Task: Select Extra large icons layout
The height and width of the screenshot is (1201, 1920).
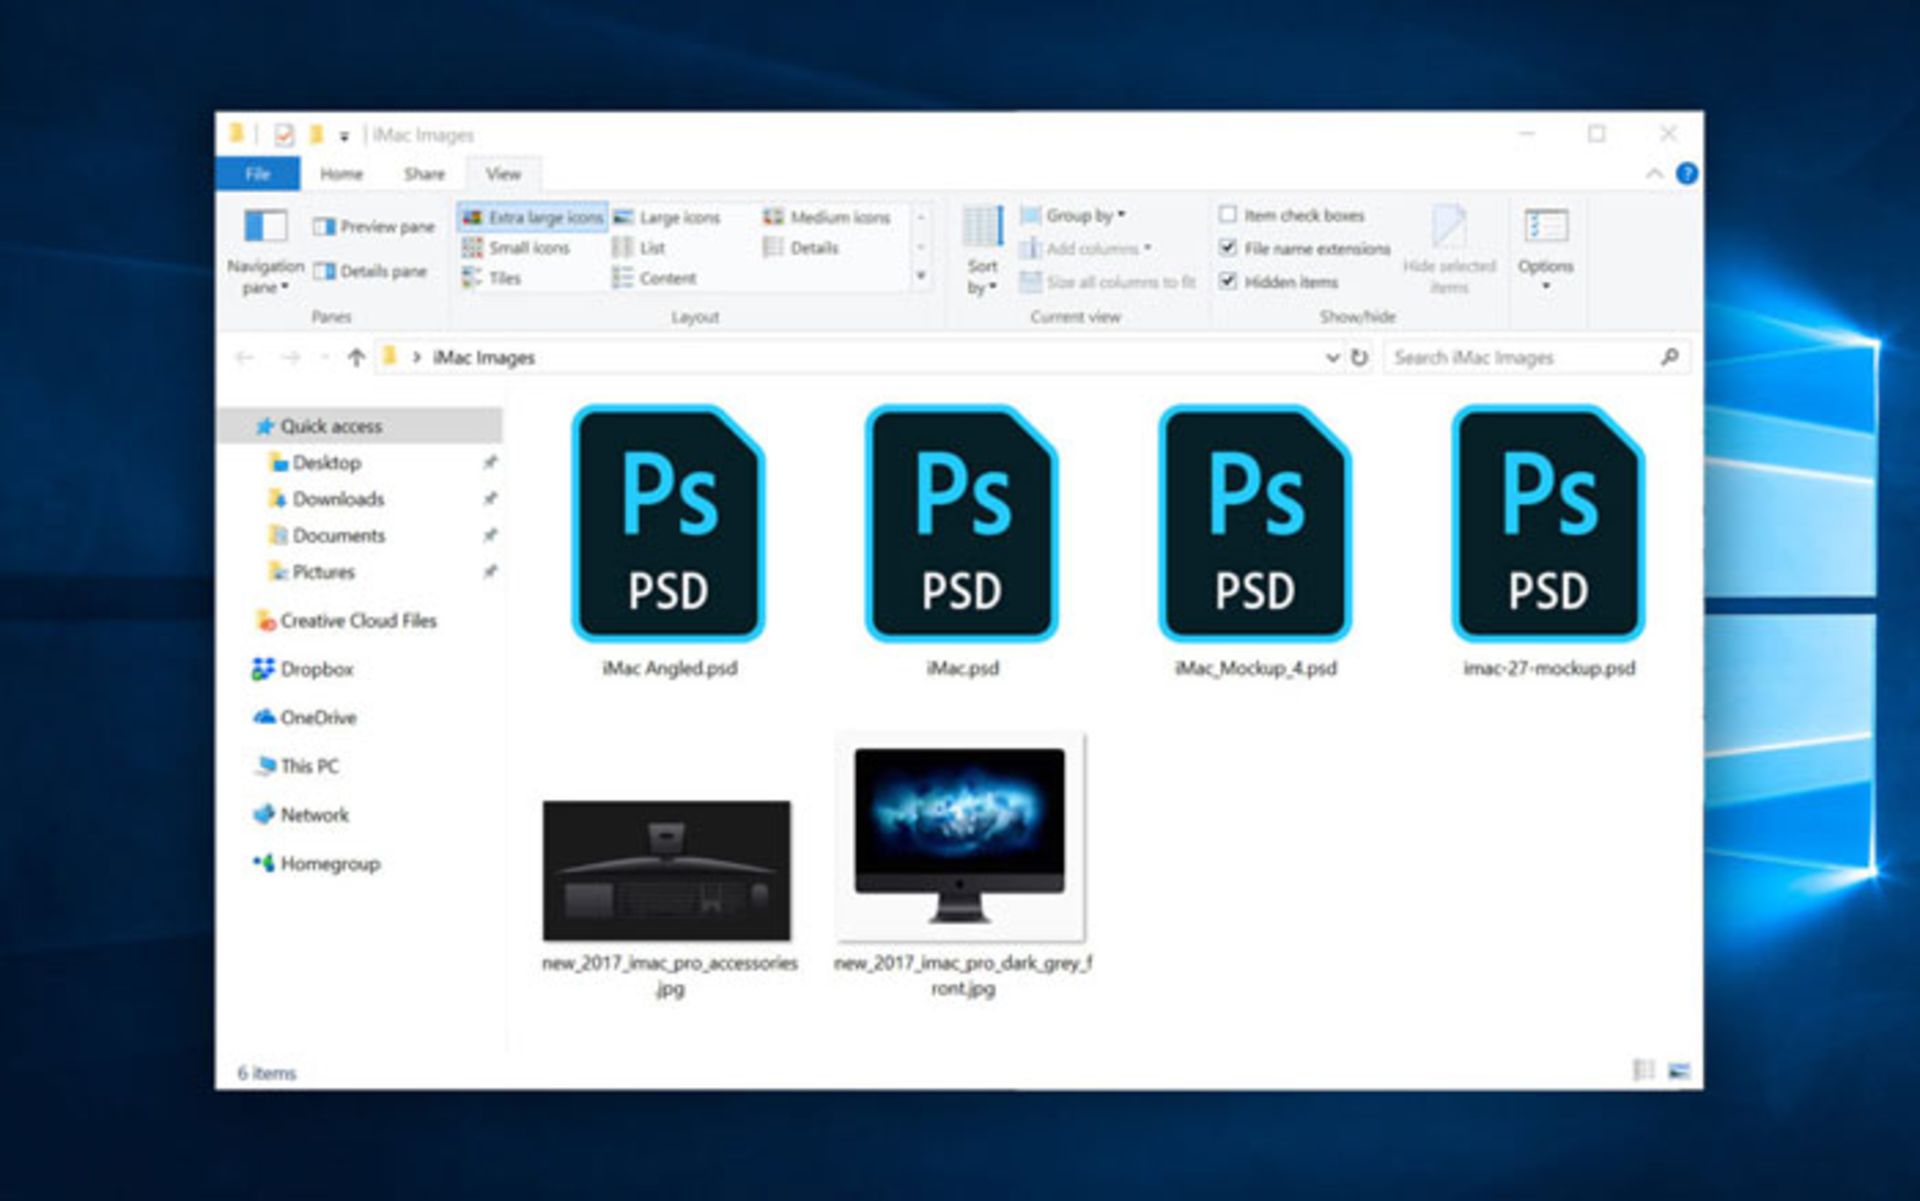Action: click(534, 217)
